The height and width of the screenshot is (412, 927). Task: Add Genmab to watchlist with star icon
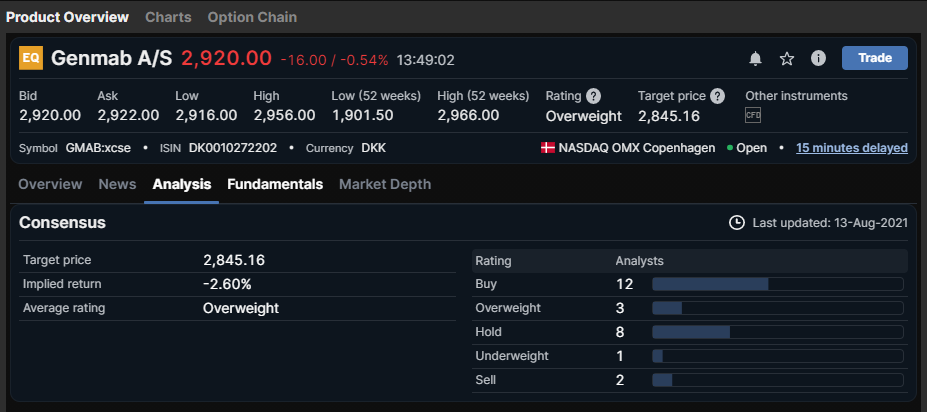pos(786,59)
